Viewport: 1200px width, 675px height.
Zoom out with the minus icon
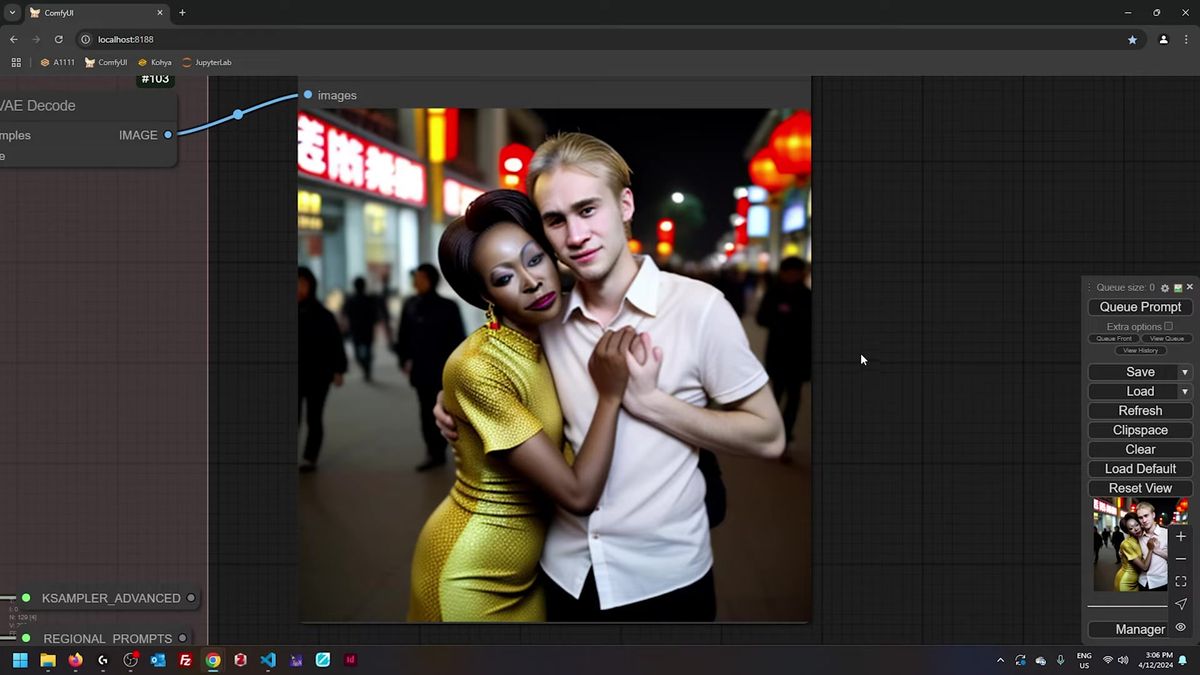coord(1181,559)
